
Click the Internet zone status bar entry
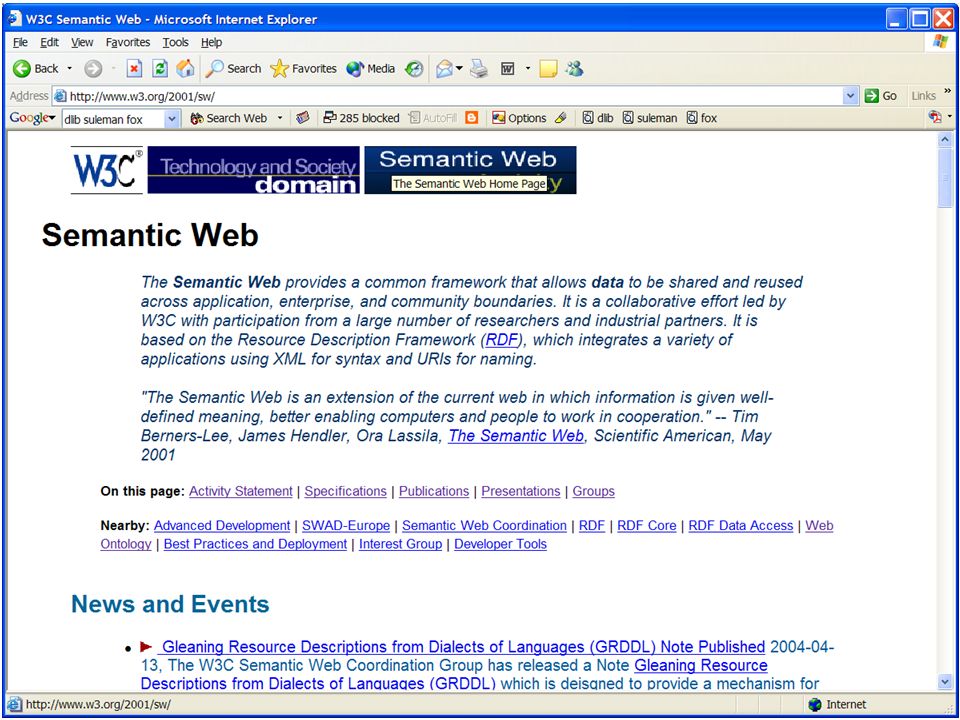click(x=838, y=705)
